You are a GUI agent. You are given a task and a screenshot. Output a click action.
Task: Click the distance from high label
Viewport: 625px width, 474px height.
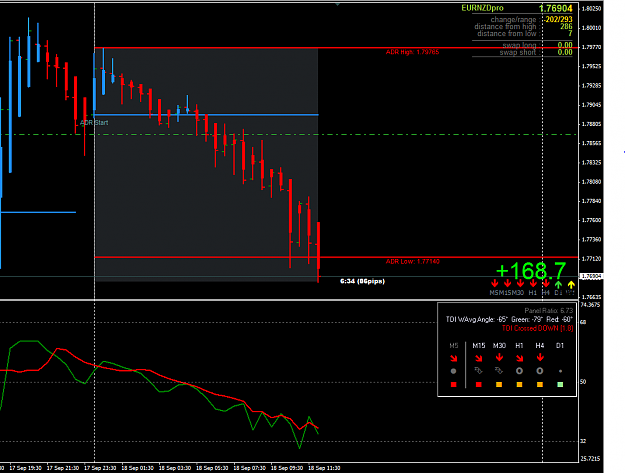507,26
